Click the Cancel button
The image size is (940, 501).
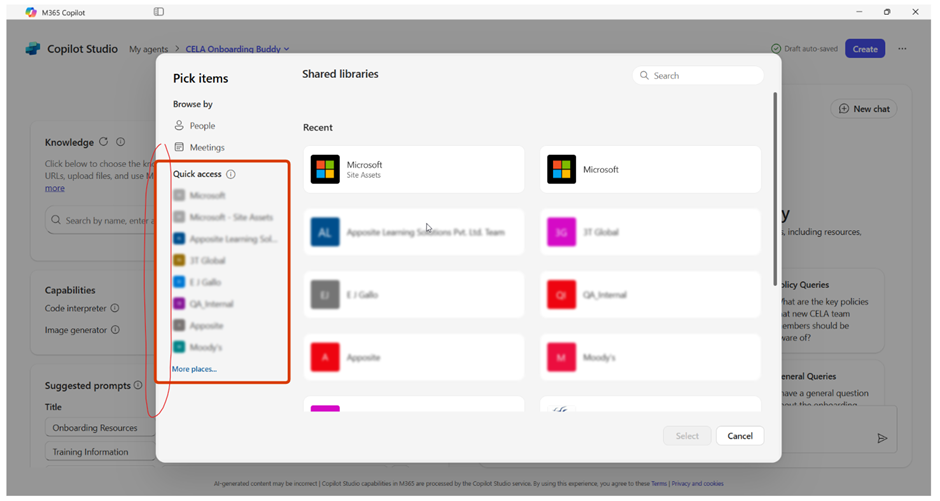click(740, 436)
